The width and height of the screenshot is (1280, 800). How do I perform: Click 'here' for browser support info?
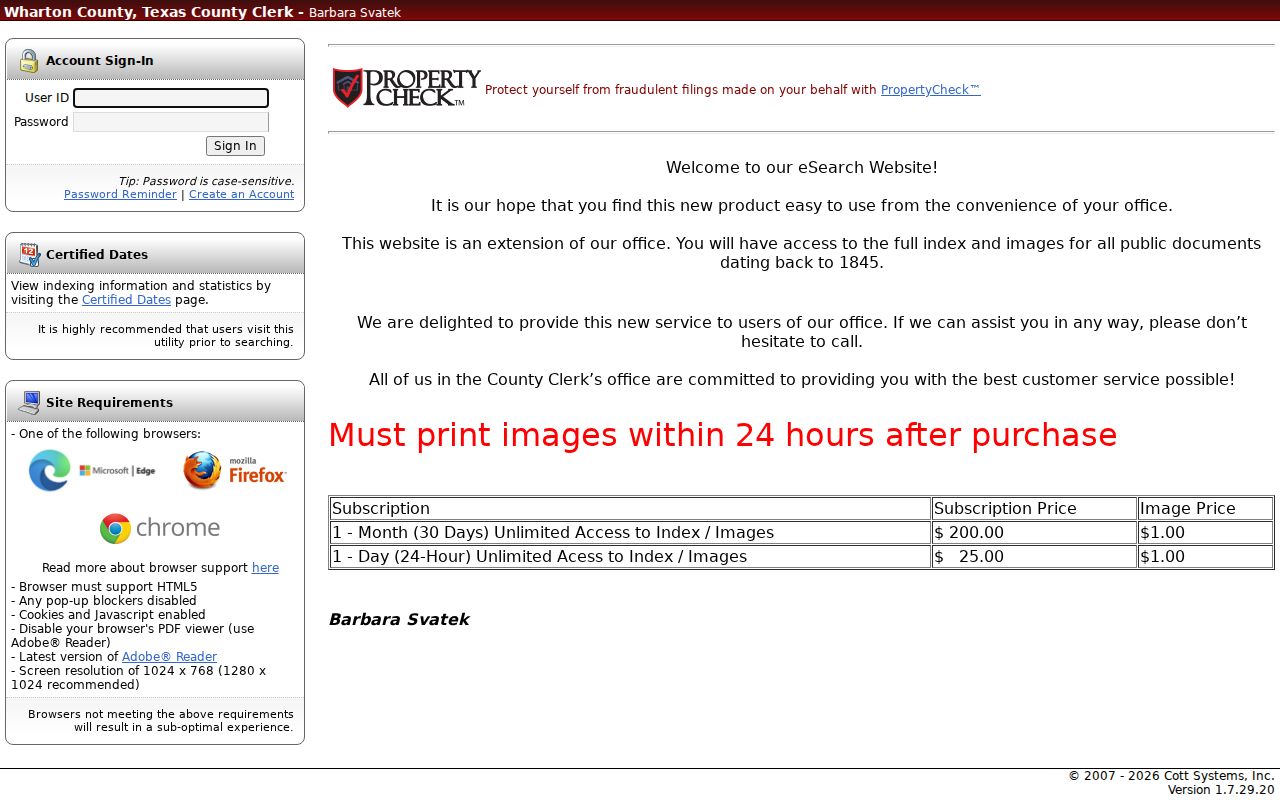[x=265, y=568]
